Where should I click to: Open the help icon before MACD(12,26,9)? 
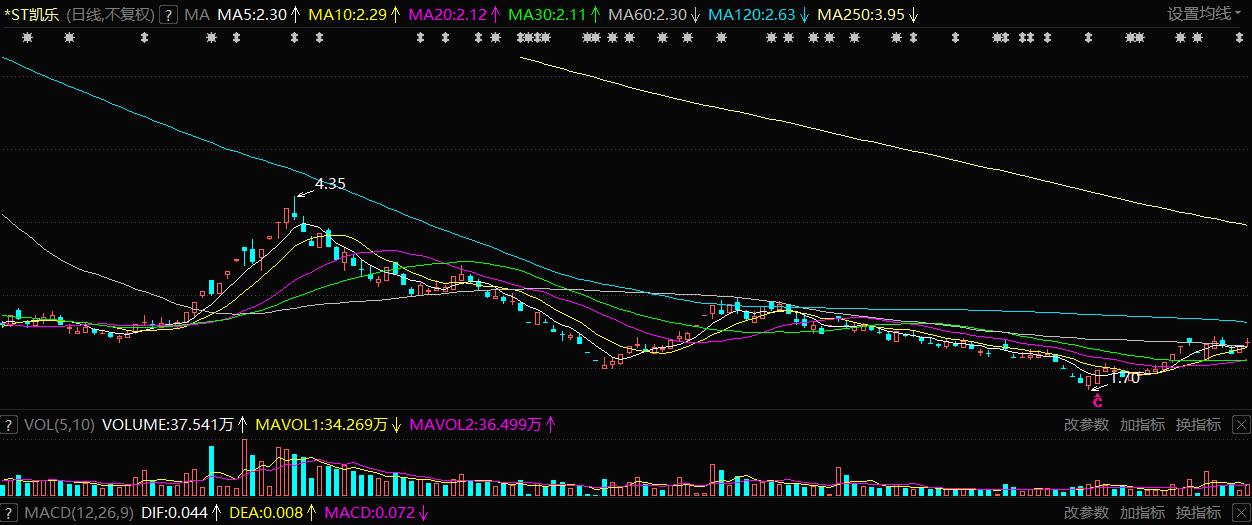tap(9, 513)
